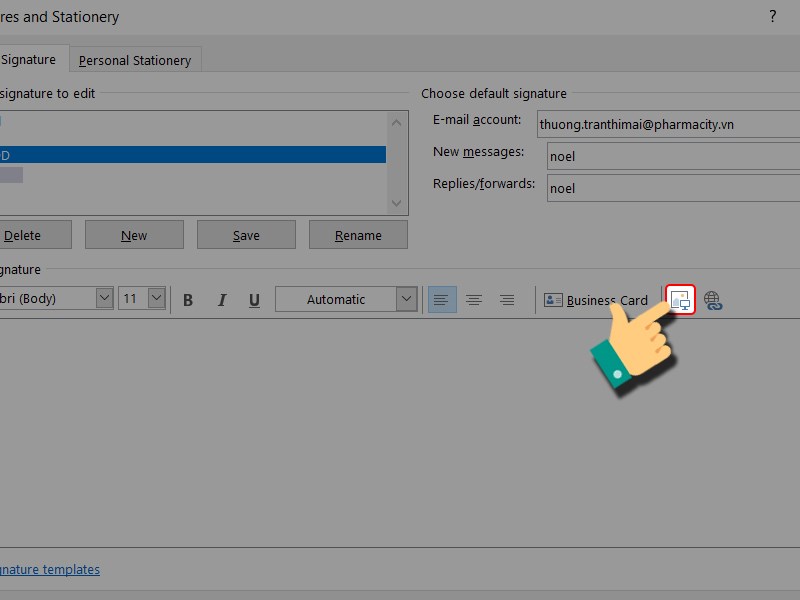The height and width of the screenshot is (600, 800).
Task: Open the New messages signature dropdown
Action: point(673,156)
